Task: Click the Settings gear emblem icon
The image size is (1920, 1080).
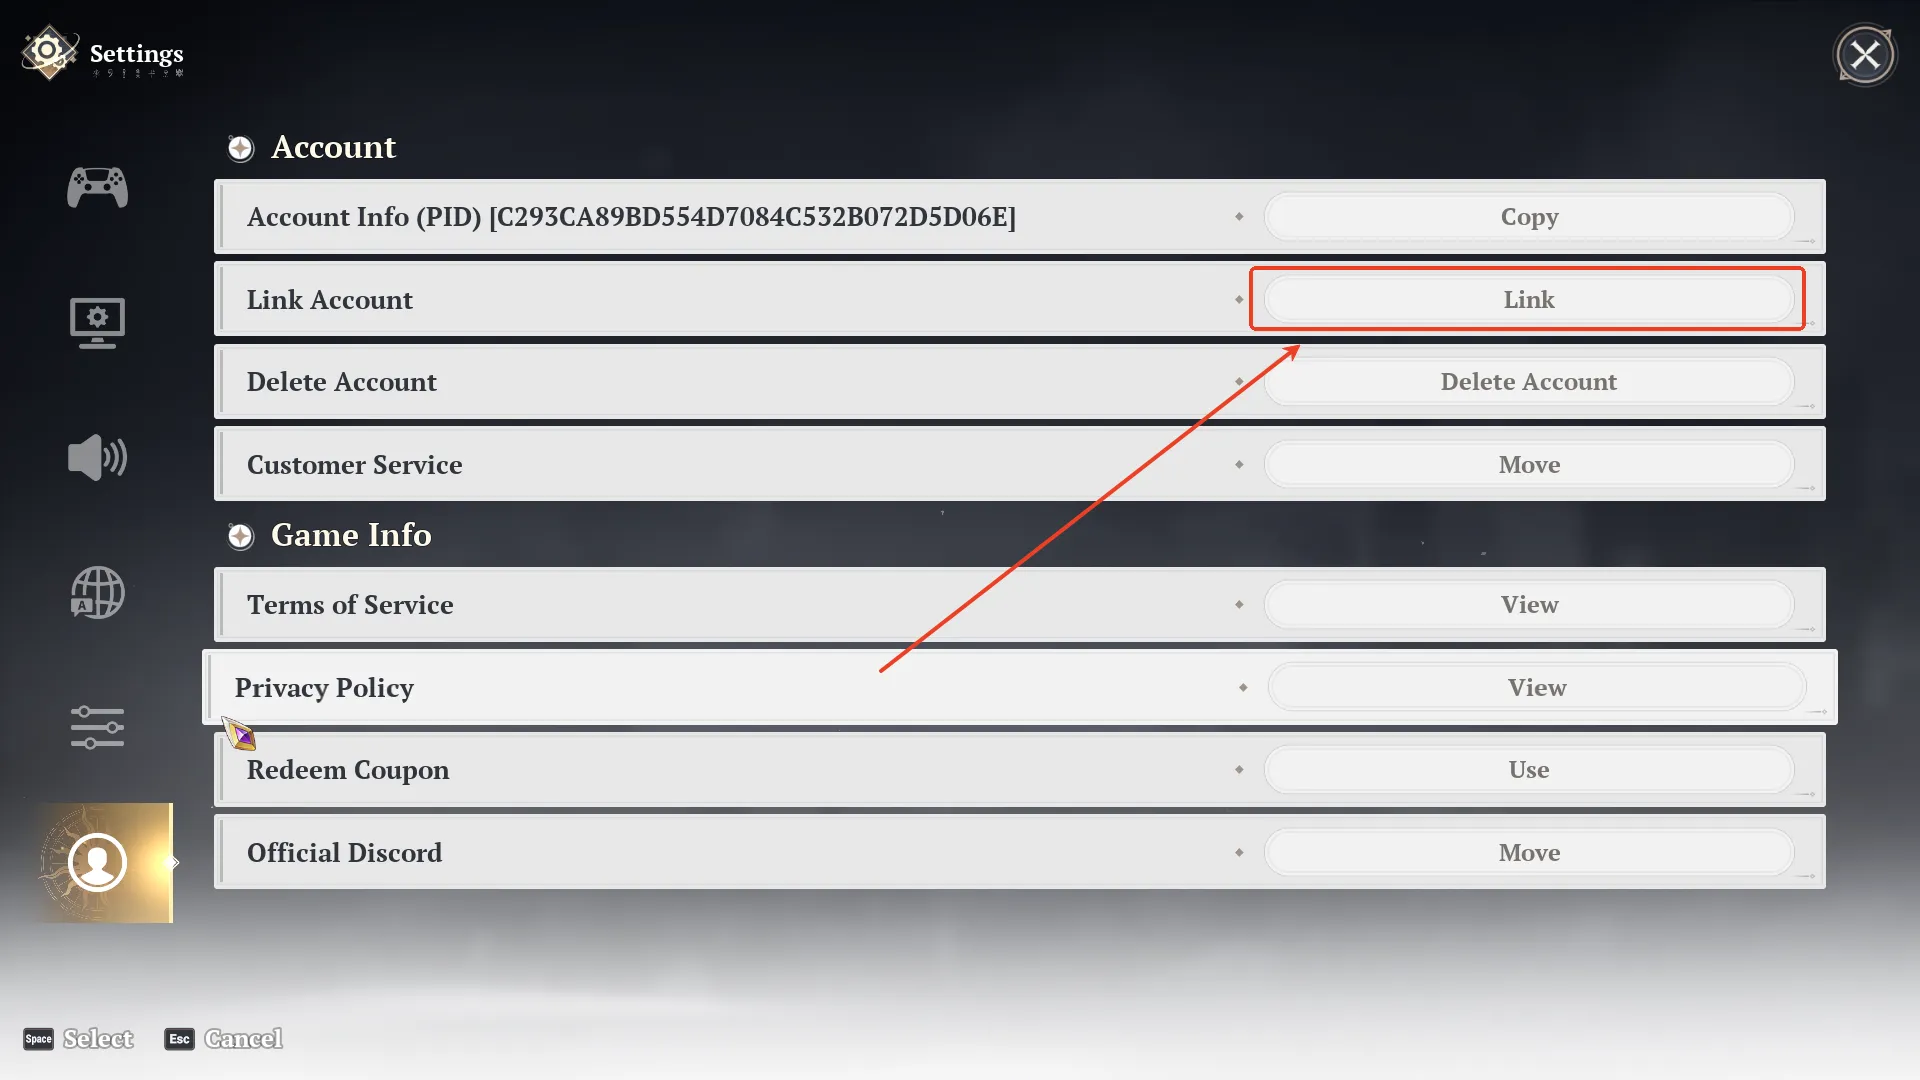Action: [48, 53]
